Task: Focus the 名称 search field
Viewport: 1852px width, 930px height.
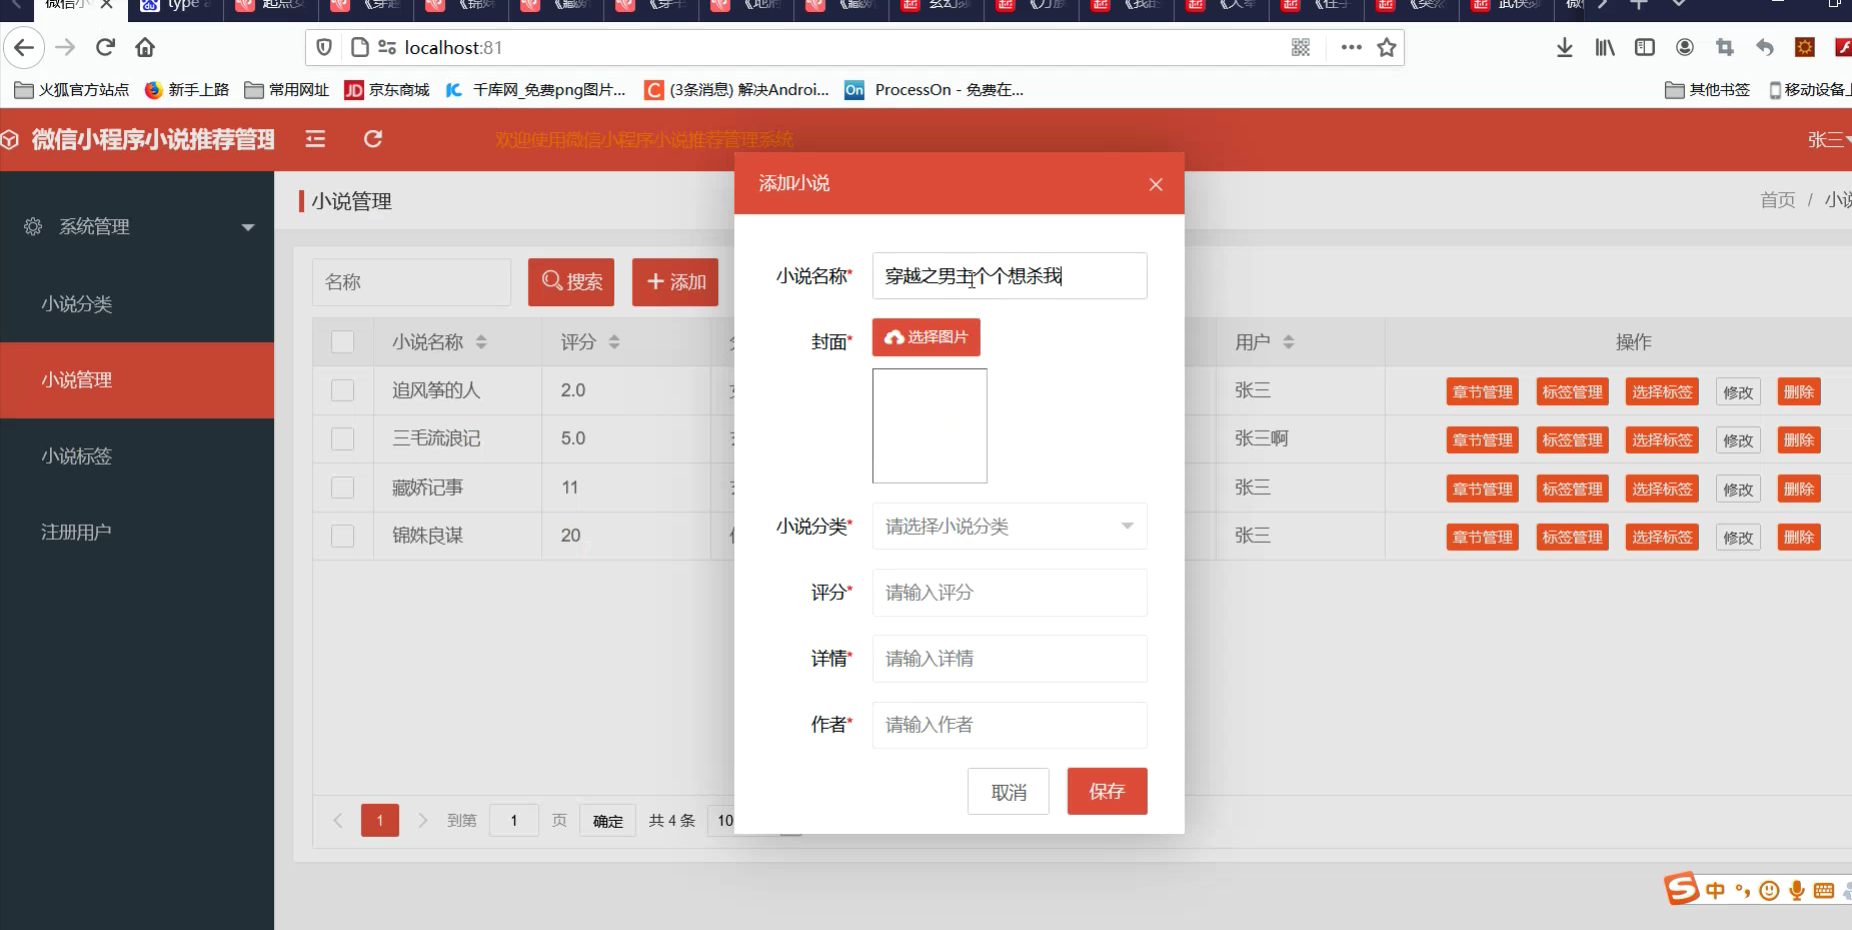Action: tap(411, 282)
